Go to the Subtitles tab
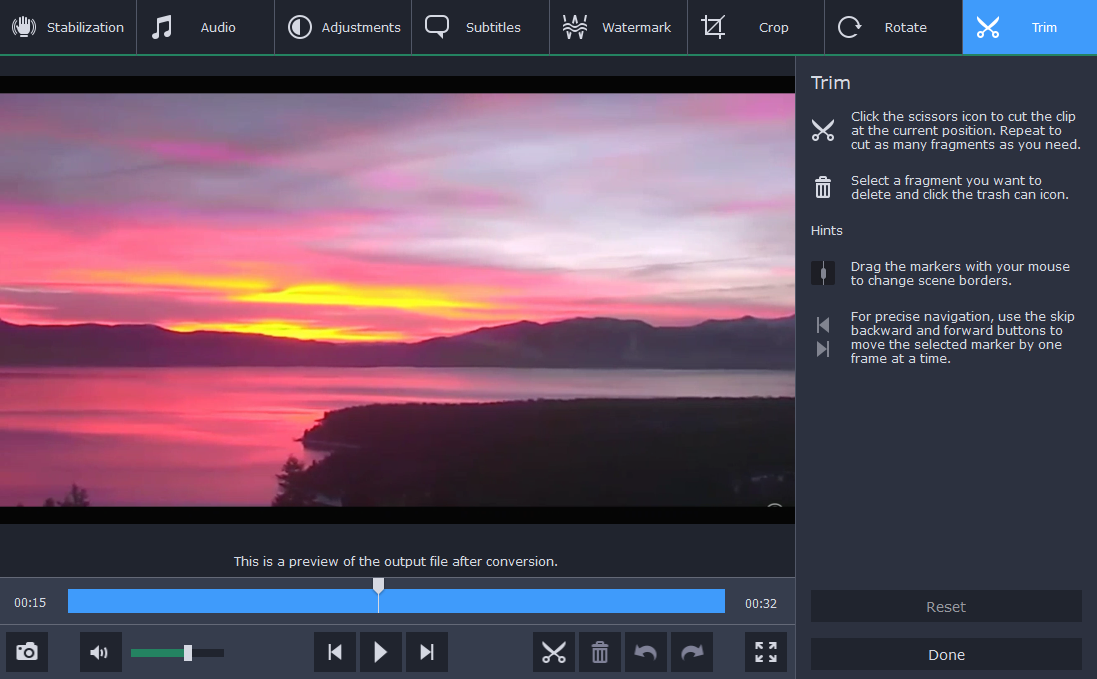 coord(480,27)
